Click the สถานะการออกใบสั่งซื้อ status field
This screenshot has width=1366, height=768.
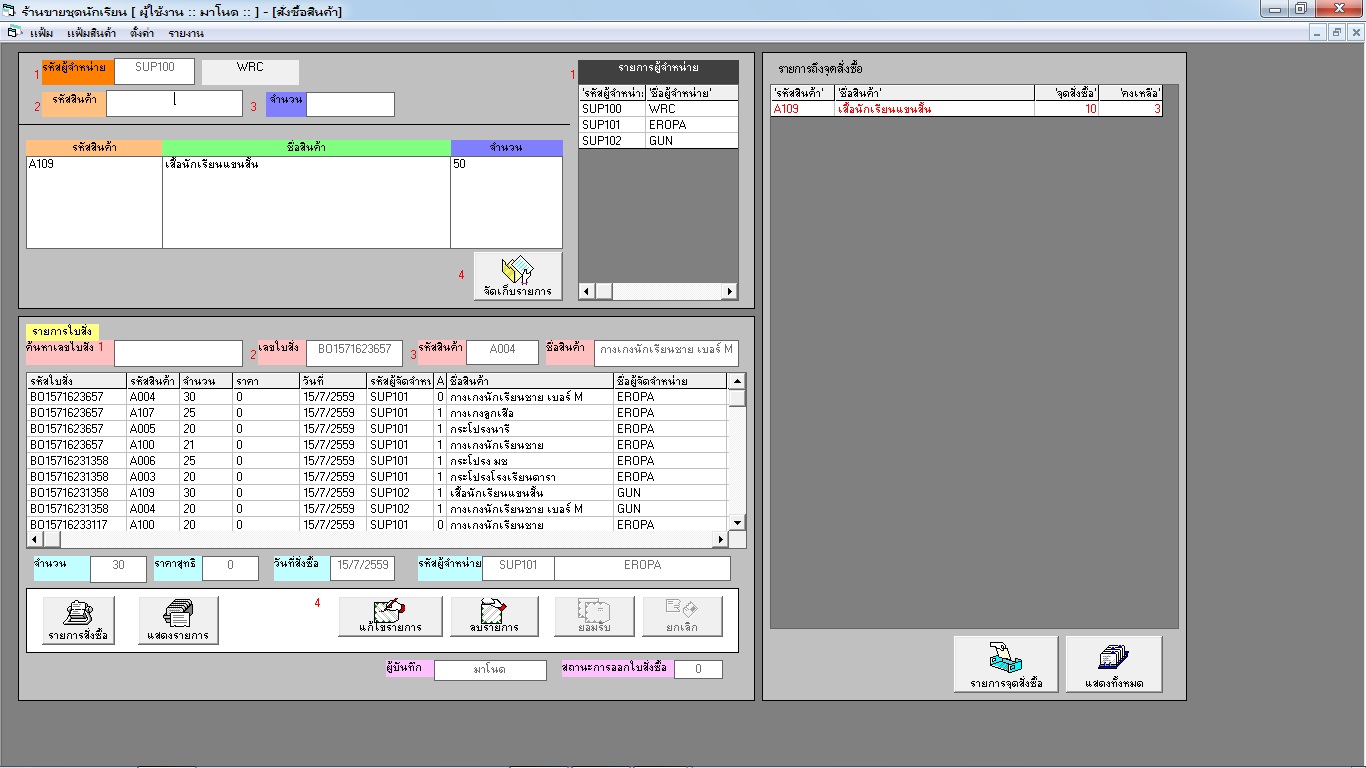[698, 669]
